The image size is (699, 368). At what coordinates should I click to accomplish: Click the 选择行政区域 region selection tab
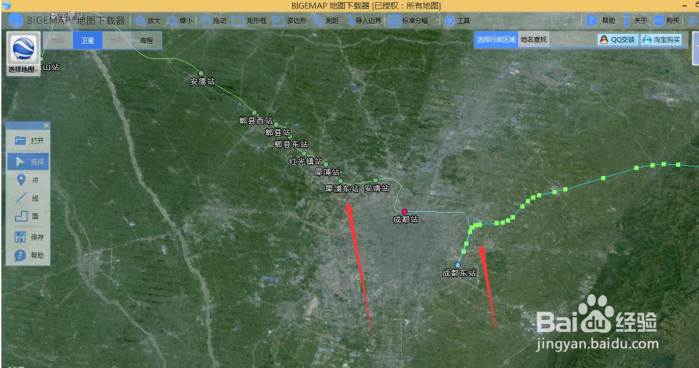(x=496, y=40)
